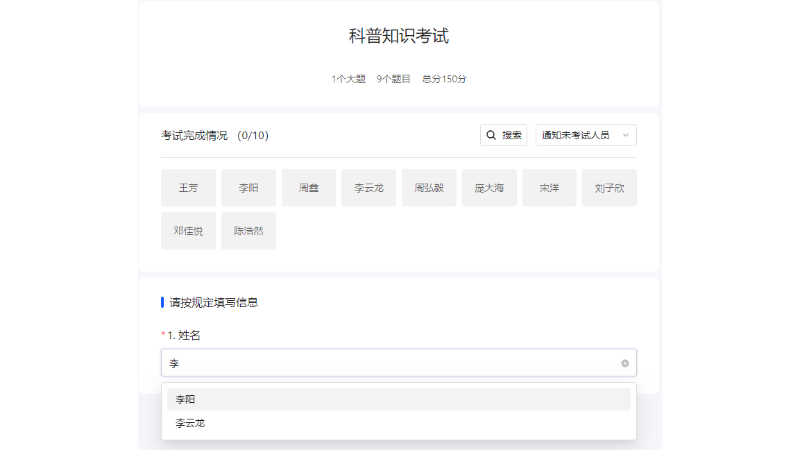The width and height of the screenshot is (800, 450).
Task: Select the 李阳 name card
Action: point(248,188)
